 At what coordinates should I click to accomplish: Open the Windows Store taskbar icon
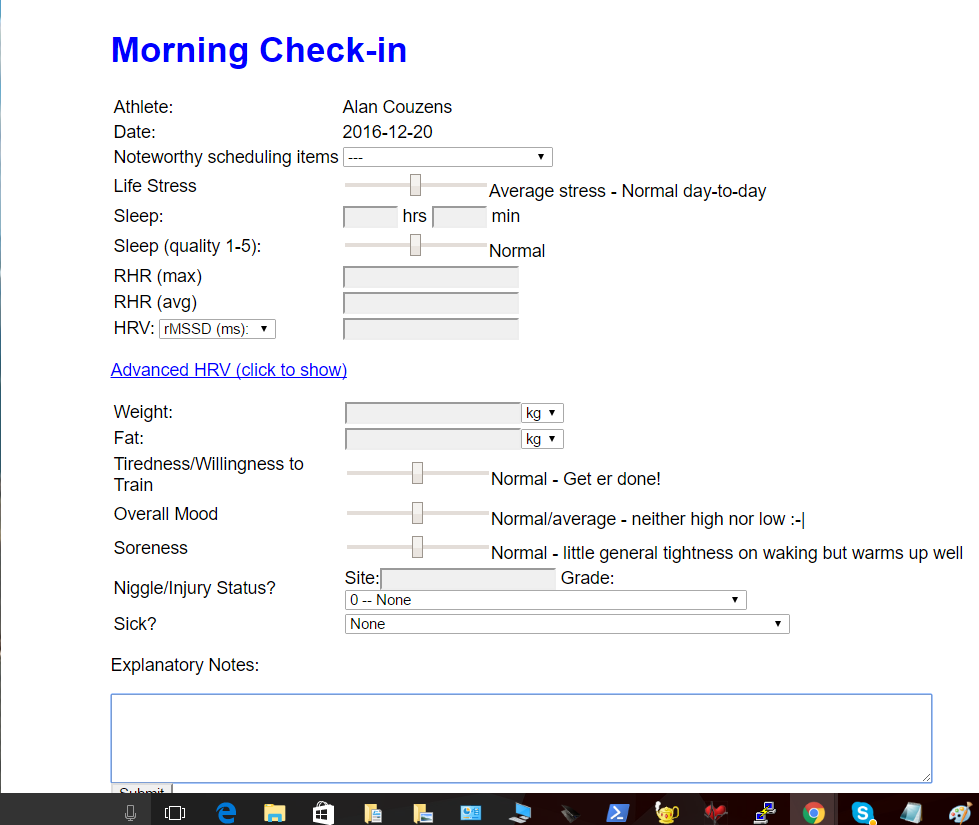point(323,813)
